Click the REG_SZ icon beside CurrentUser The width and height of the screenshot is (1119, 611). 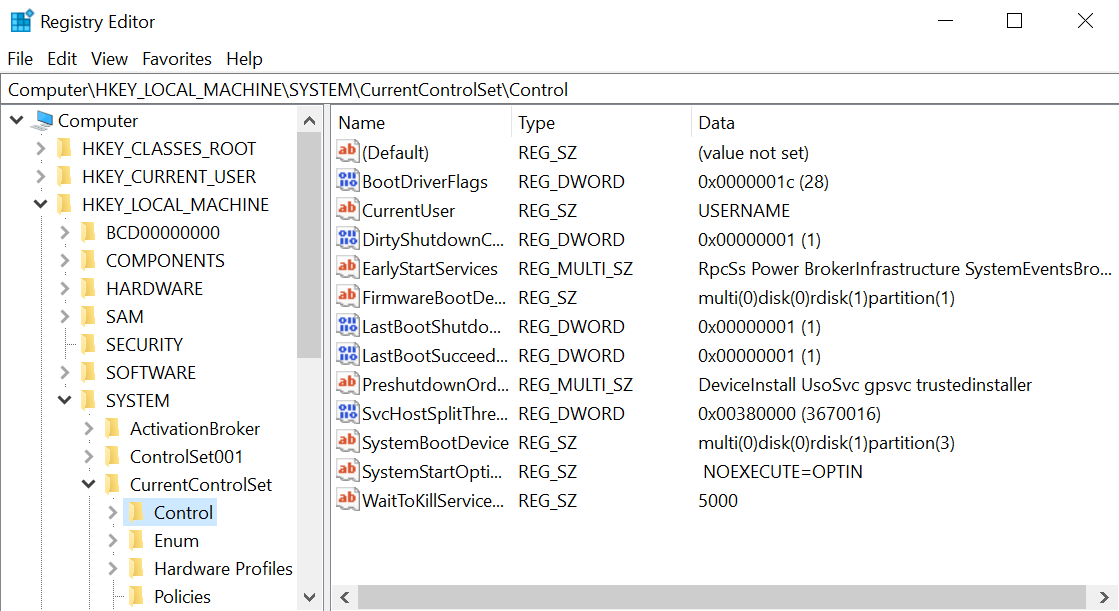[x=347, y=210]
